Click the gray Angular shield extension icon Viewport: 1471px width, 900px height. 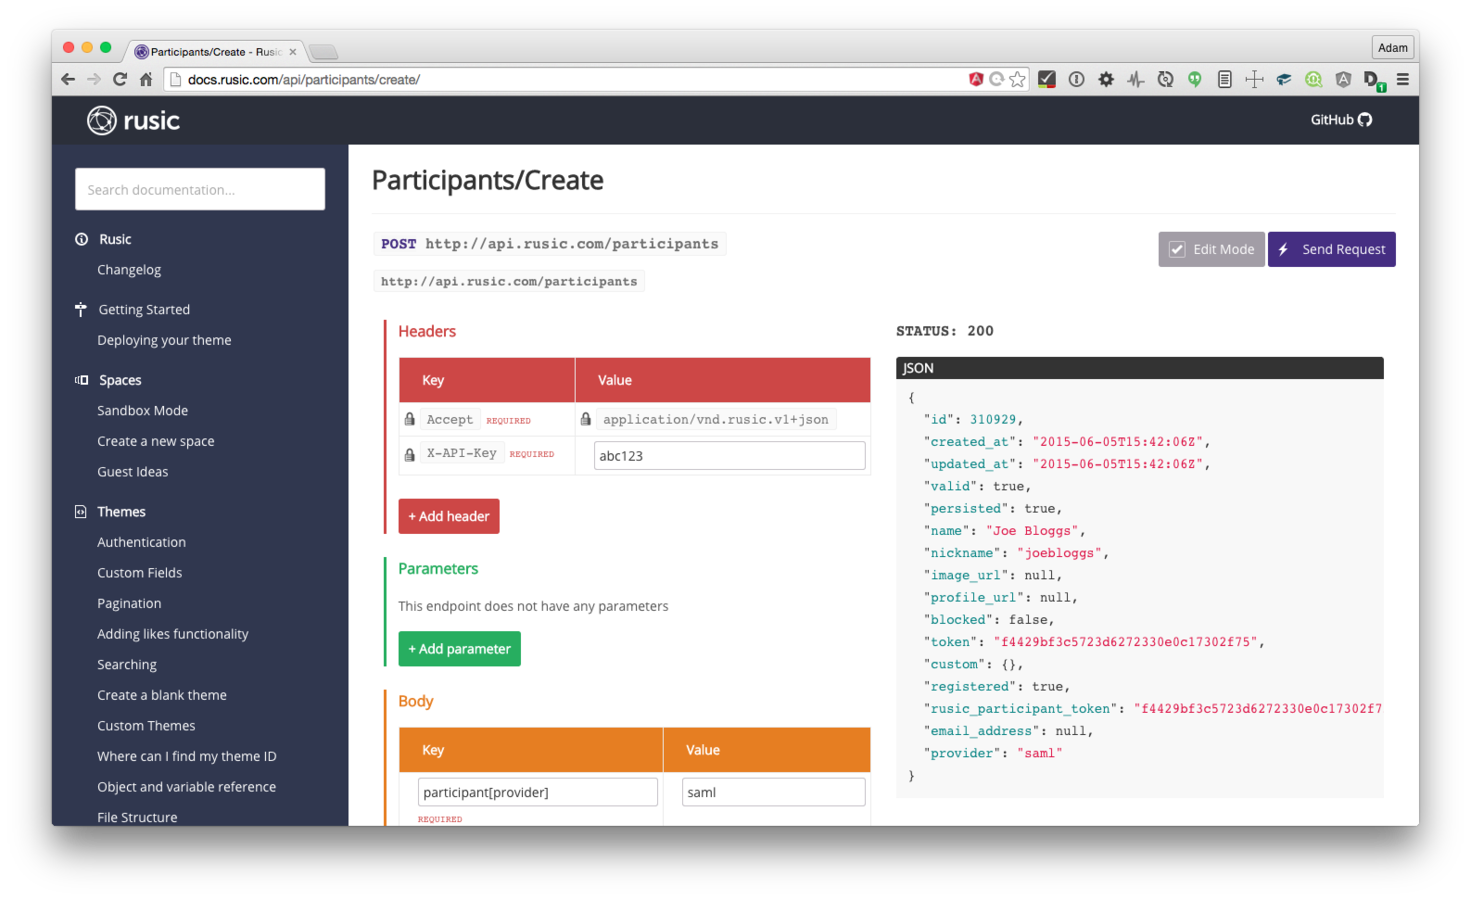[x=1343, y=79]
